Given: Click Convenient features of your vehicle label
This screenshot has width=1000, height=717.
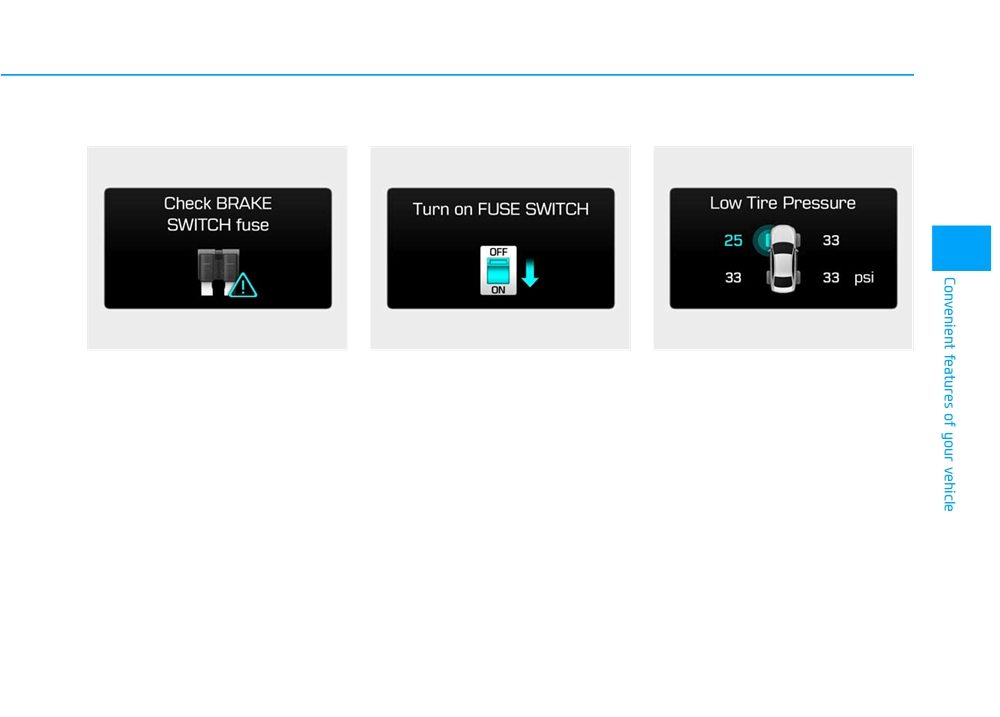Looking at the screenshot, I should (x=950, y=394).
